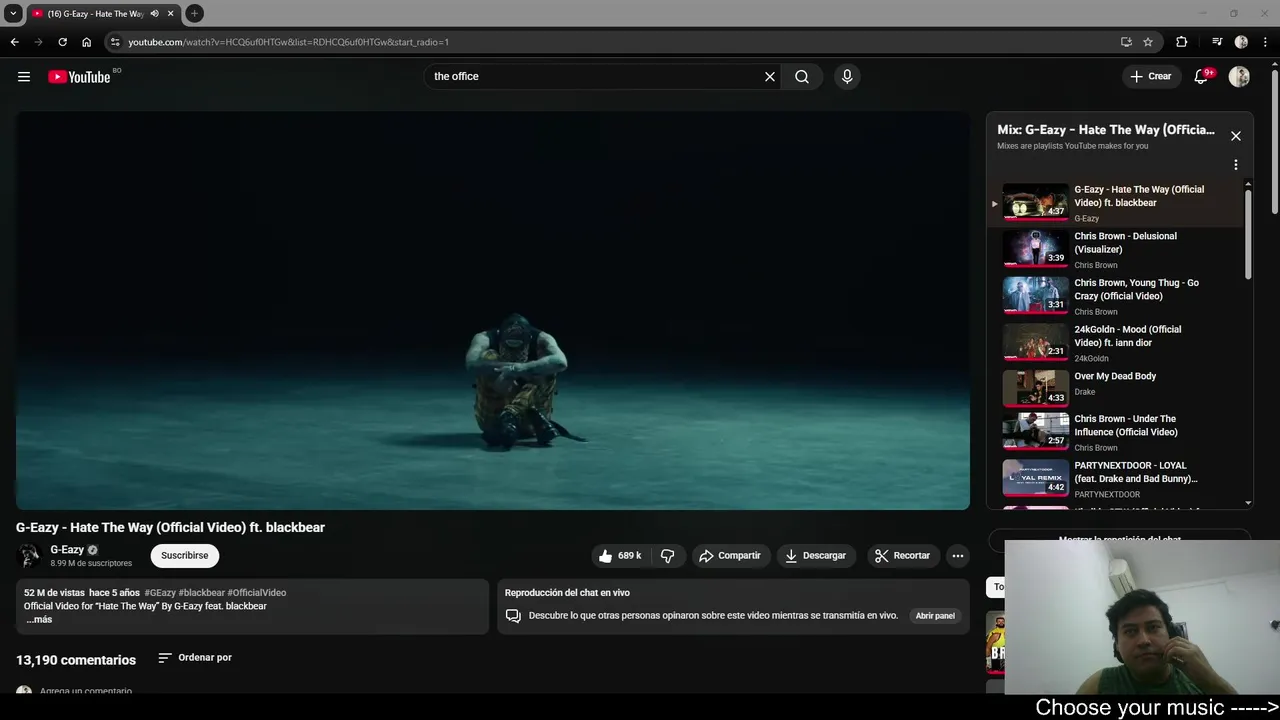Click the Agrega un comentario field
1280x720 pixels.
pyautogui.click(x=86, y=691)
